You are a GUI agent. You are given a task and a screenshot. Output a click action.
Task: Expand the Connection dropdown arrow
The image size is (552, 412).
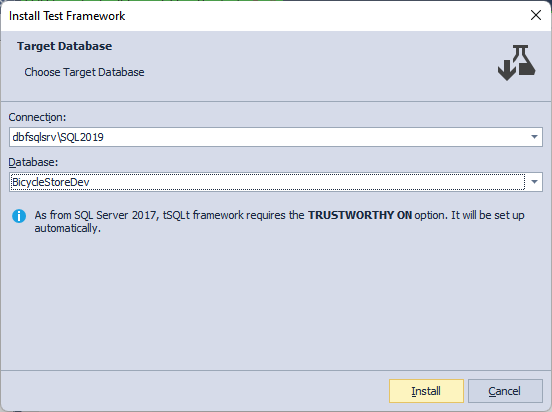(x=534, y=137)
